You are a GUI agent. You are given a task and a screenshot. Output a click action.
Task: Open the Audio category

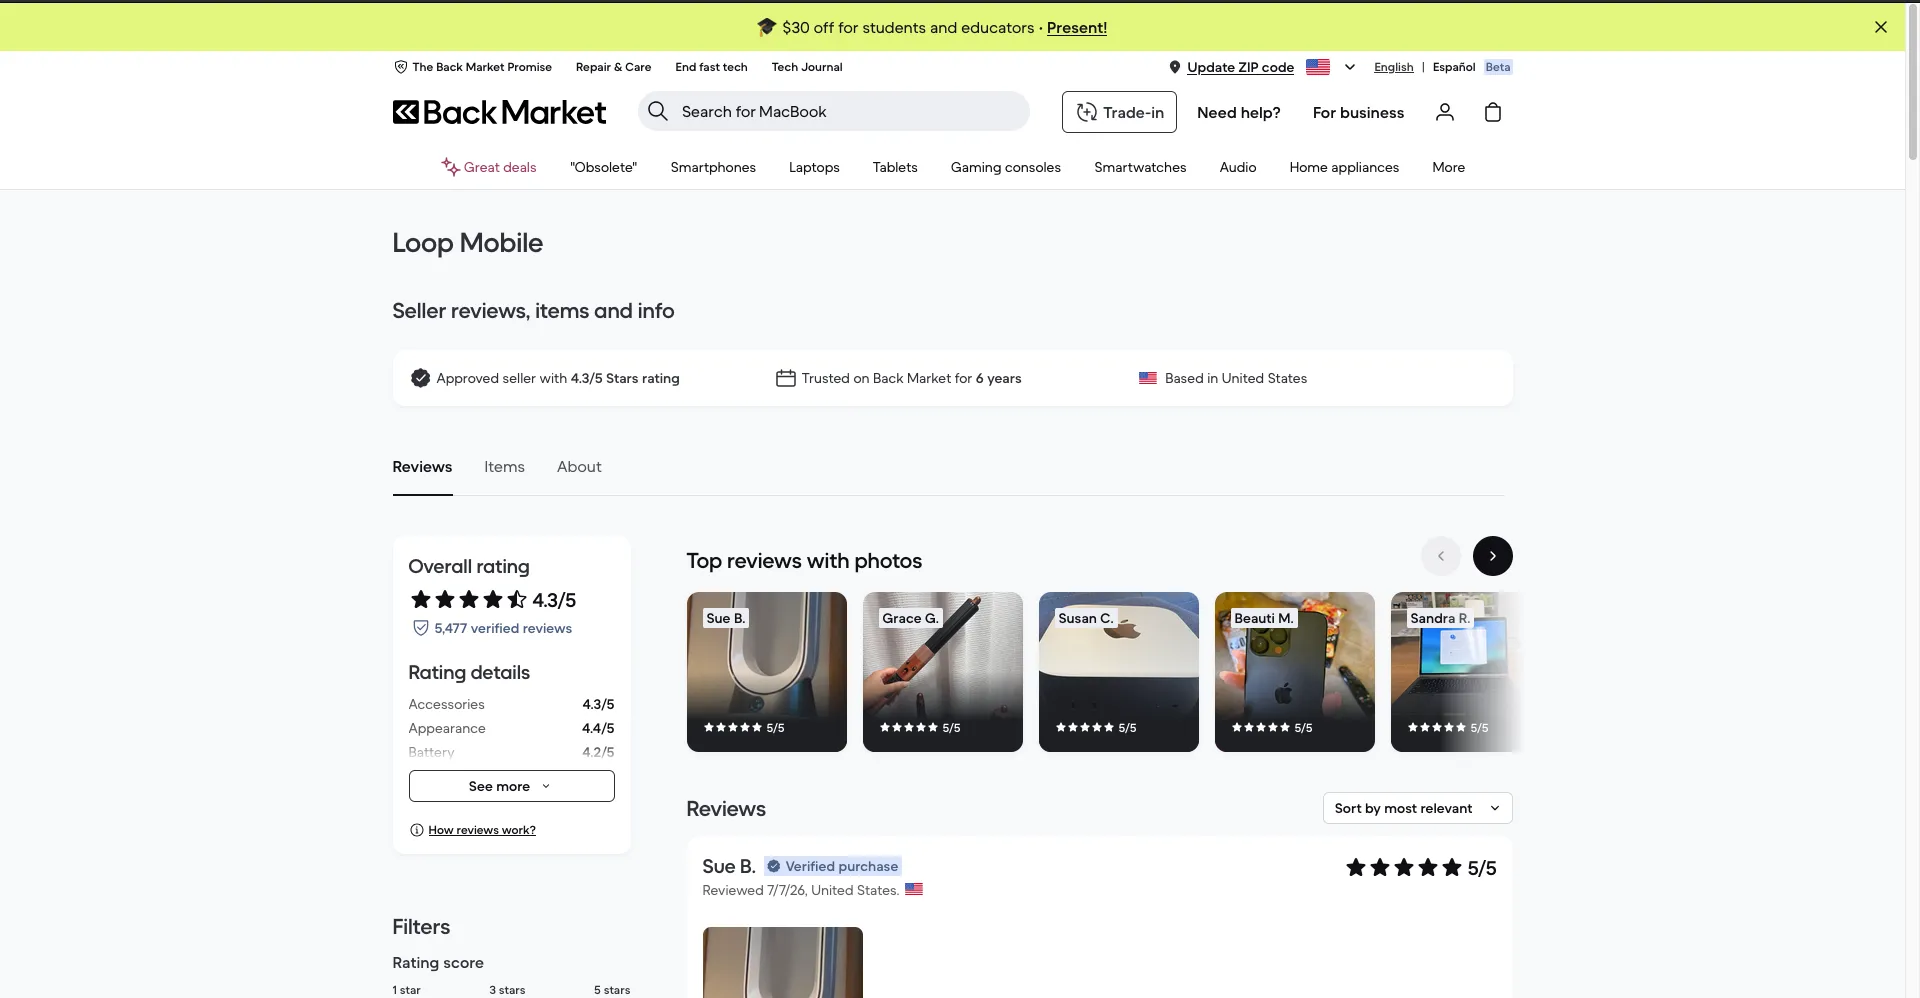(x=1237, y=167)
